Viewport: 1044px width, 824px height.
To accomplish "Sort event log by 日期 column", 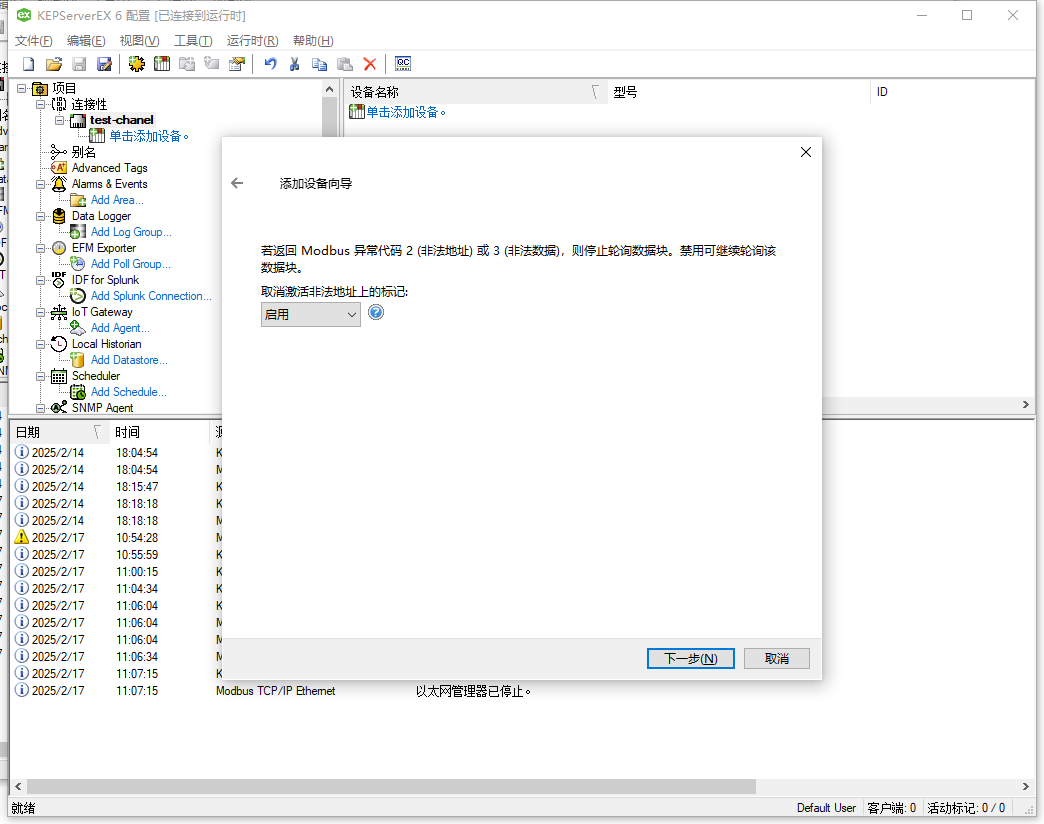I will pos(59,432).
